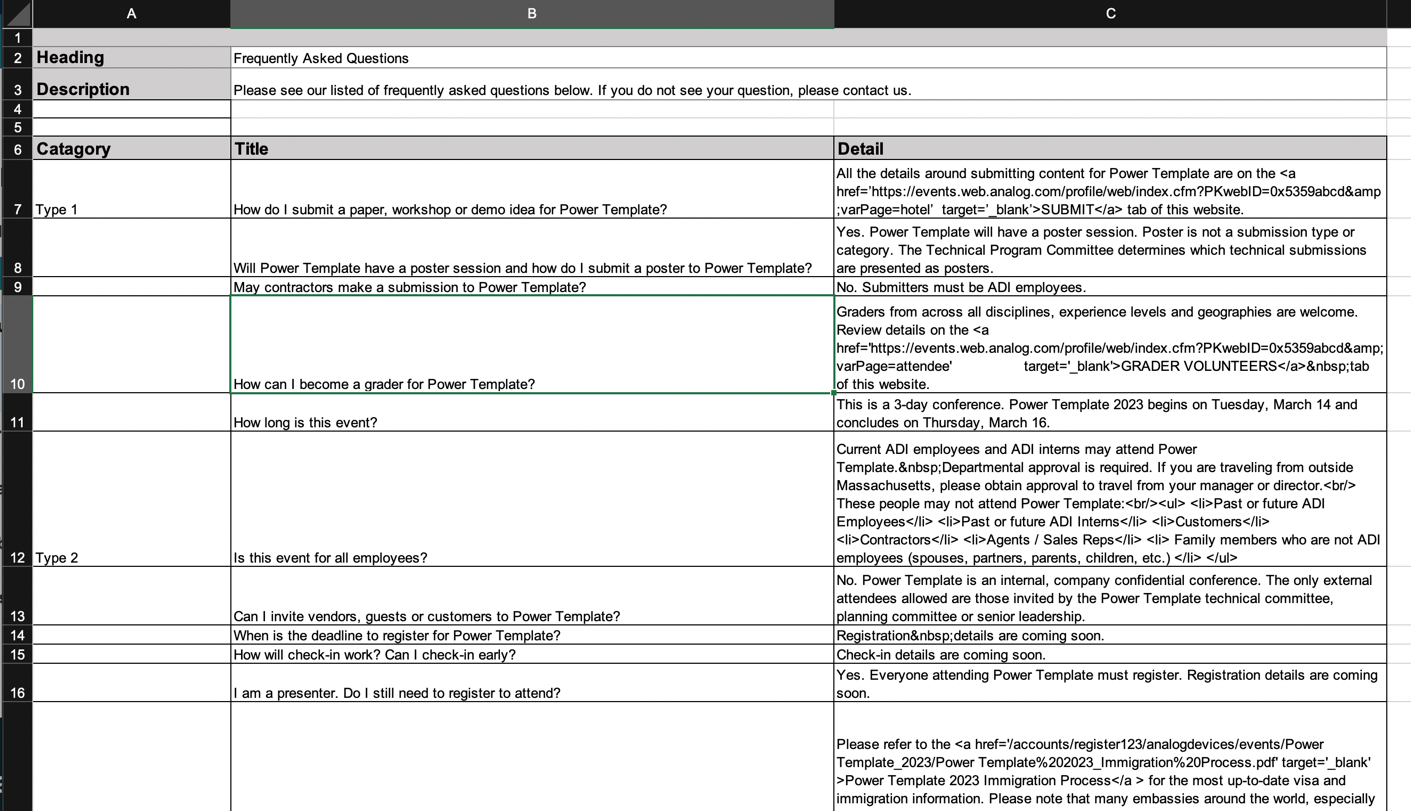Click 'How will check-in work?' cell

click(x=532, y=654)
